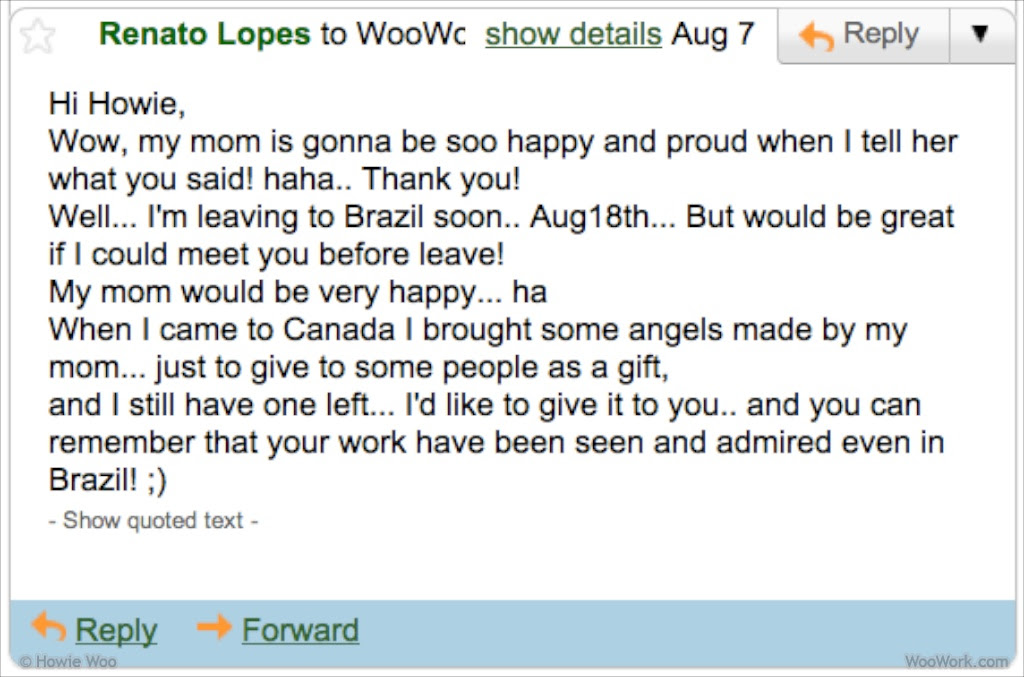Open the show details link

coord(573,34)
